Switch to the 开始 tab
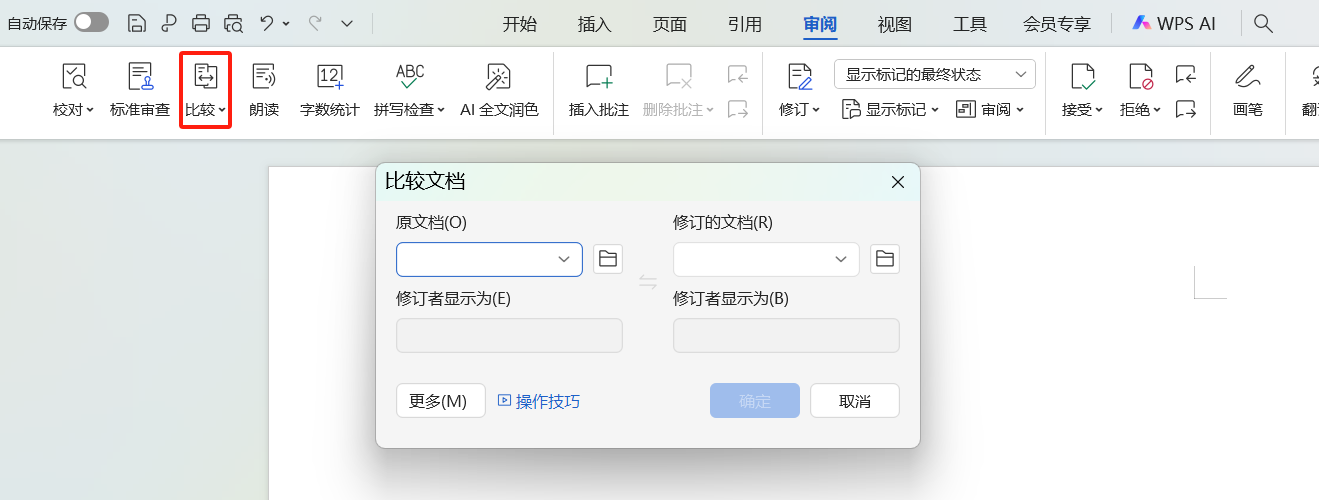 (519, 24)
